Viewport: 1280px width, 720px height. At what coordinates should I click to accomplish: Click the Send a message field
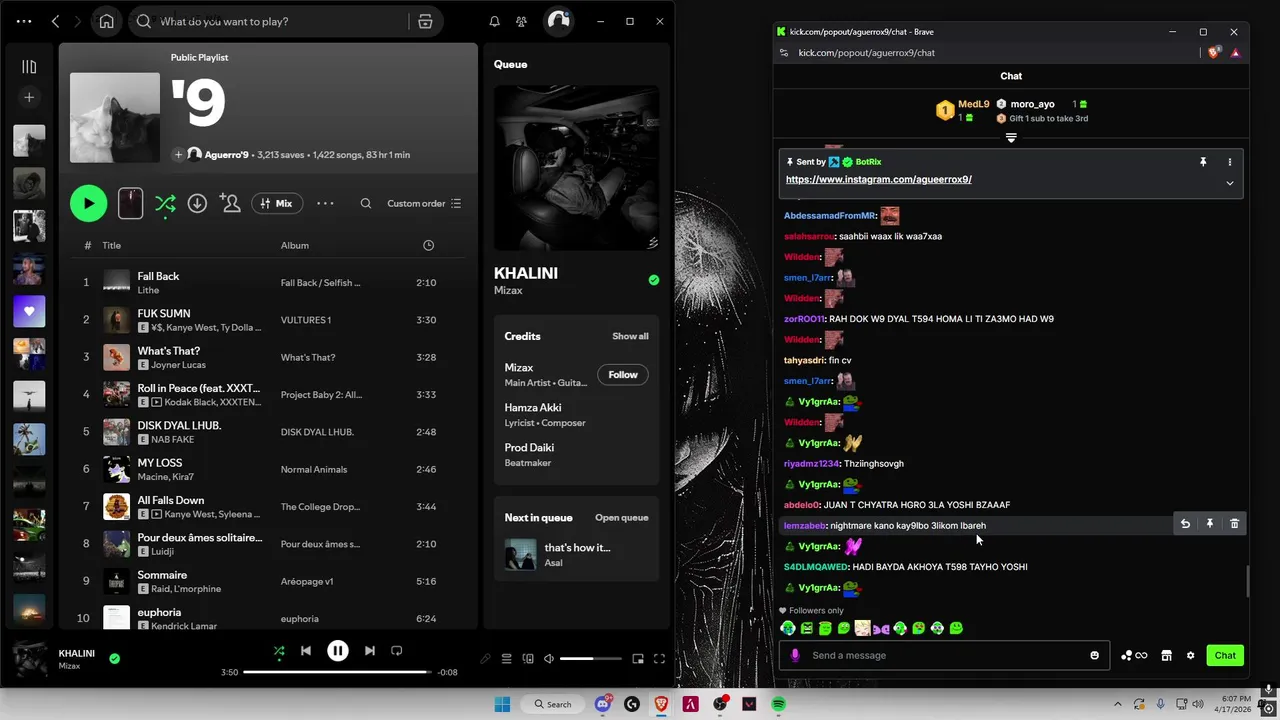pos(946,655)
